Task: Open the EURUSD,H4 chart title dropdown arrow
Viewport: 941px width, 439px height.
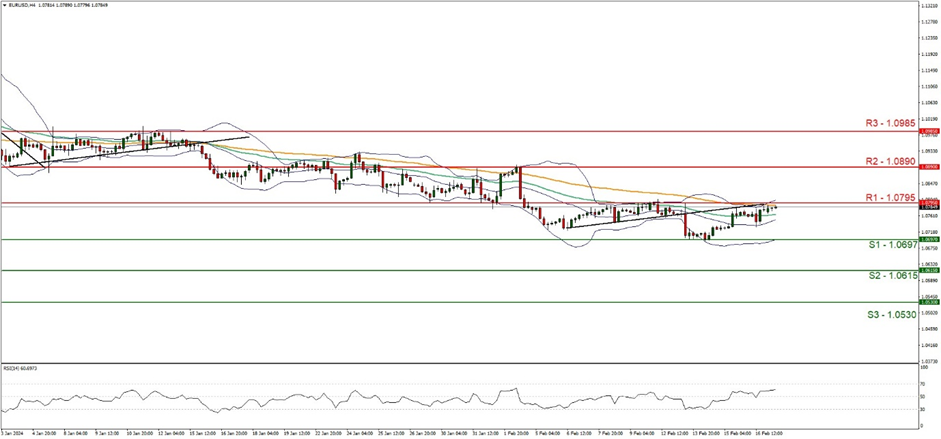Action: 4,5
